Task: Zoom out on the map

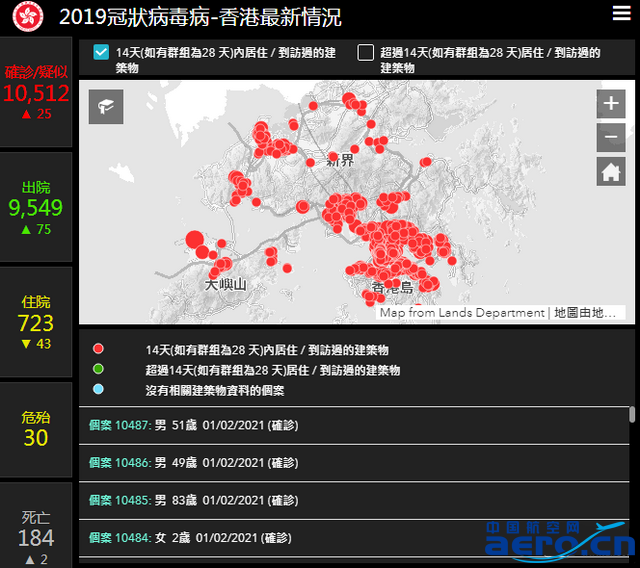Action: pos(611,137)
